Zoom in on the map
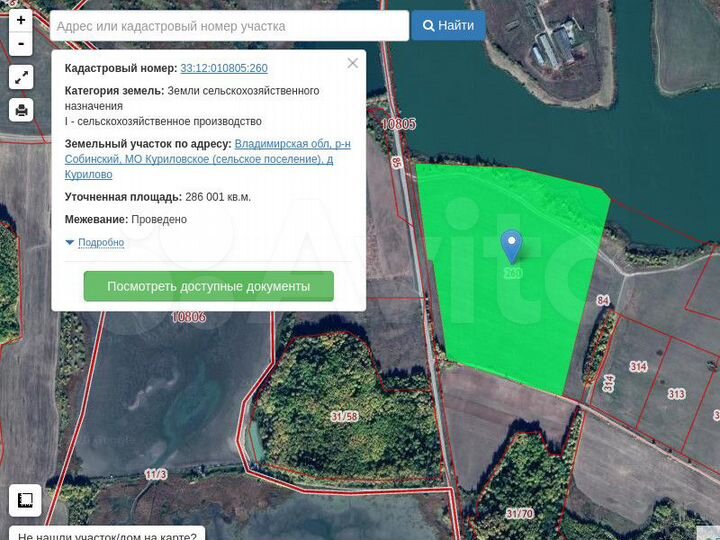Image resolution: width=720 pixels, height=540 pixels. [21, 20]
